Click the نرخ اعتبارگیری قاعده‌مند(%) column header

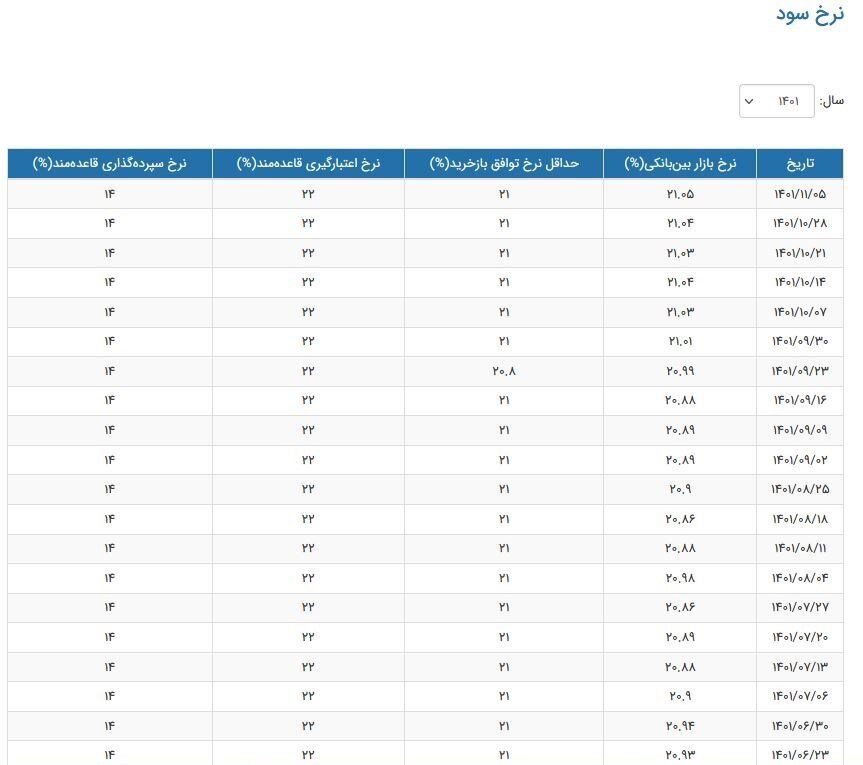click(308, 163)
